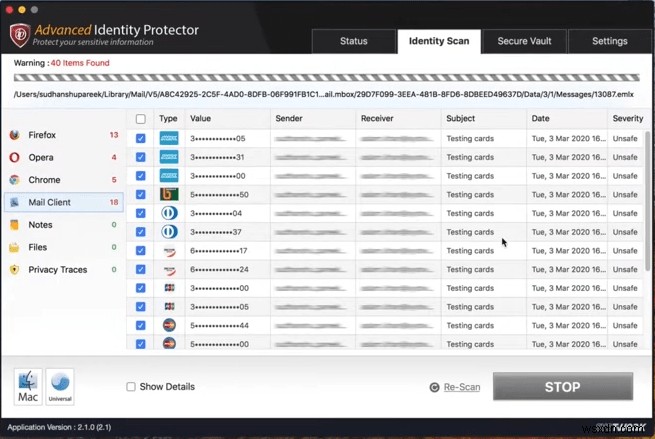Click Unsafe severity in row ending 44
Image resolution: width=655 pixels, height=439 pixels.
pyautogui.click(x=625, y=325)
